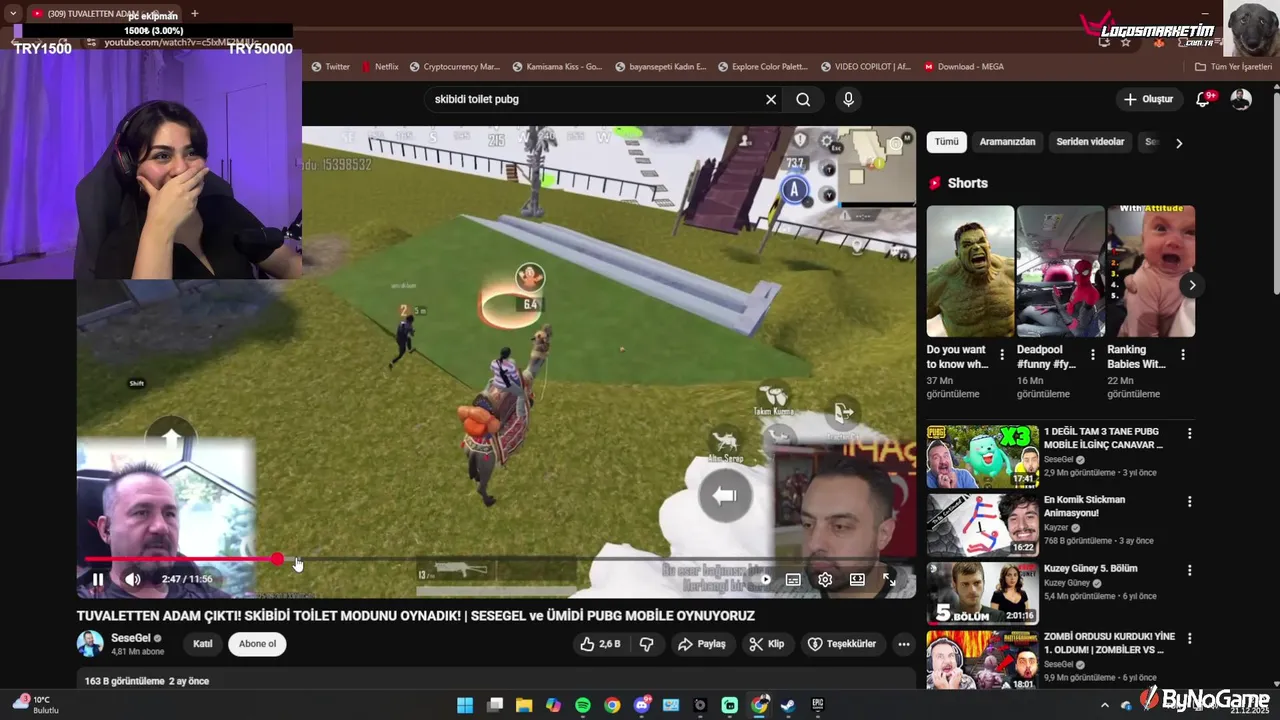
Task: Toggle subtitles in the video player
Action: click(793, 579)
